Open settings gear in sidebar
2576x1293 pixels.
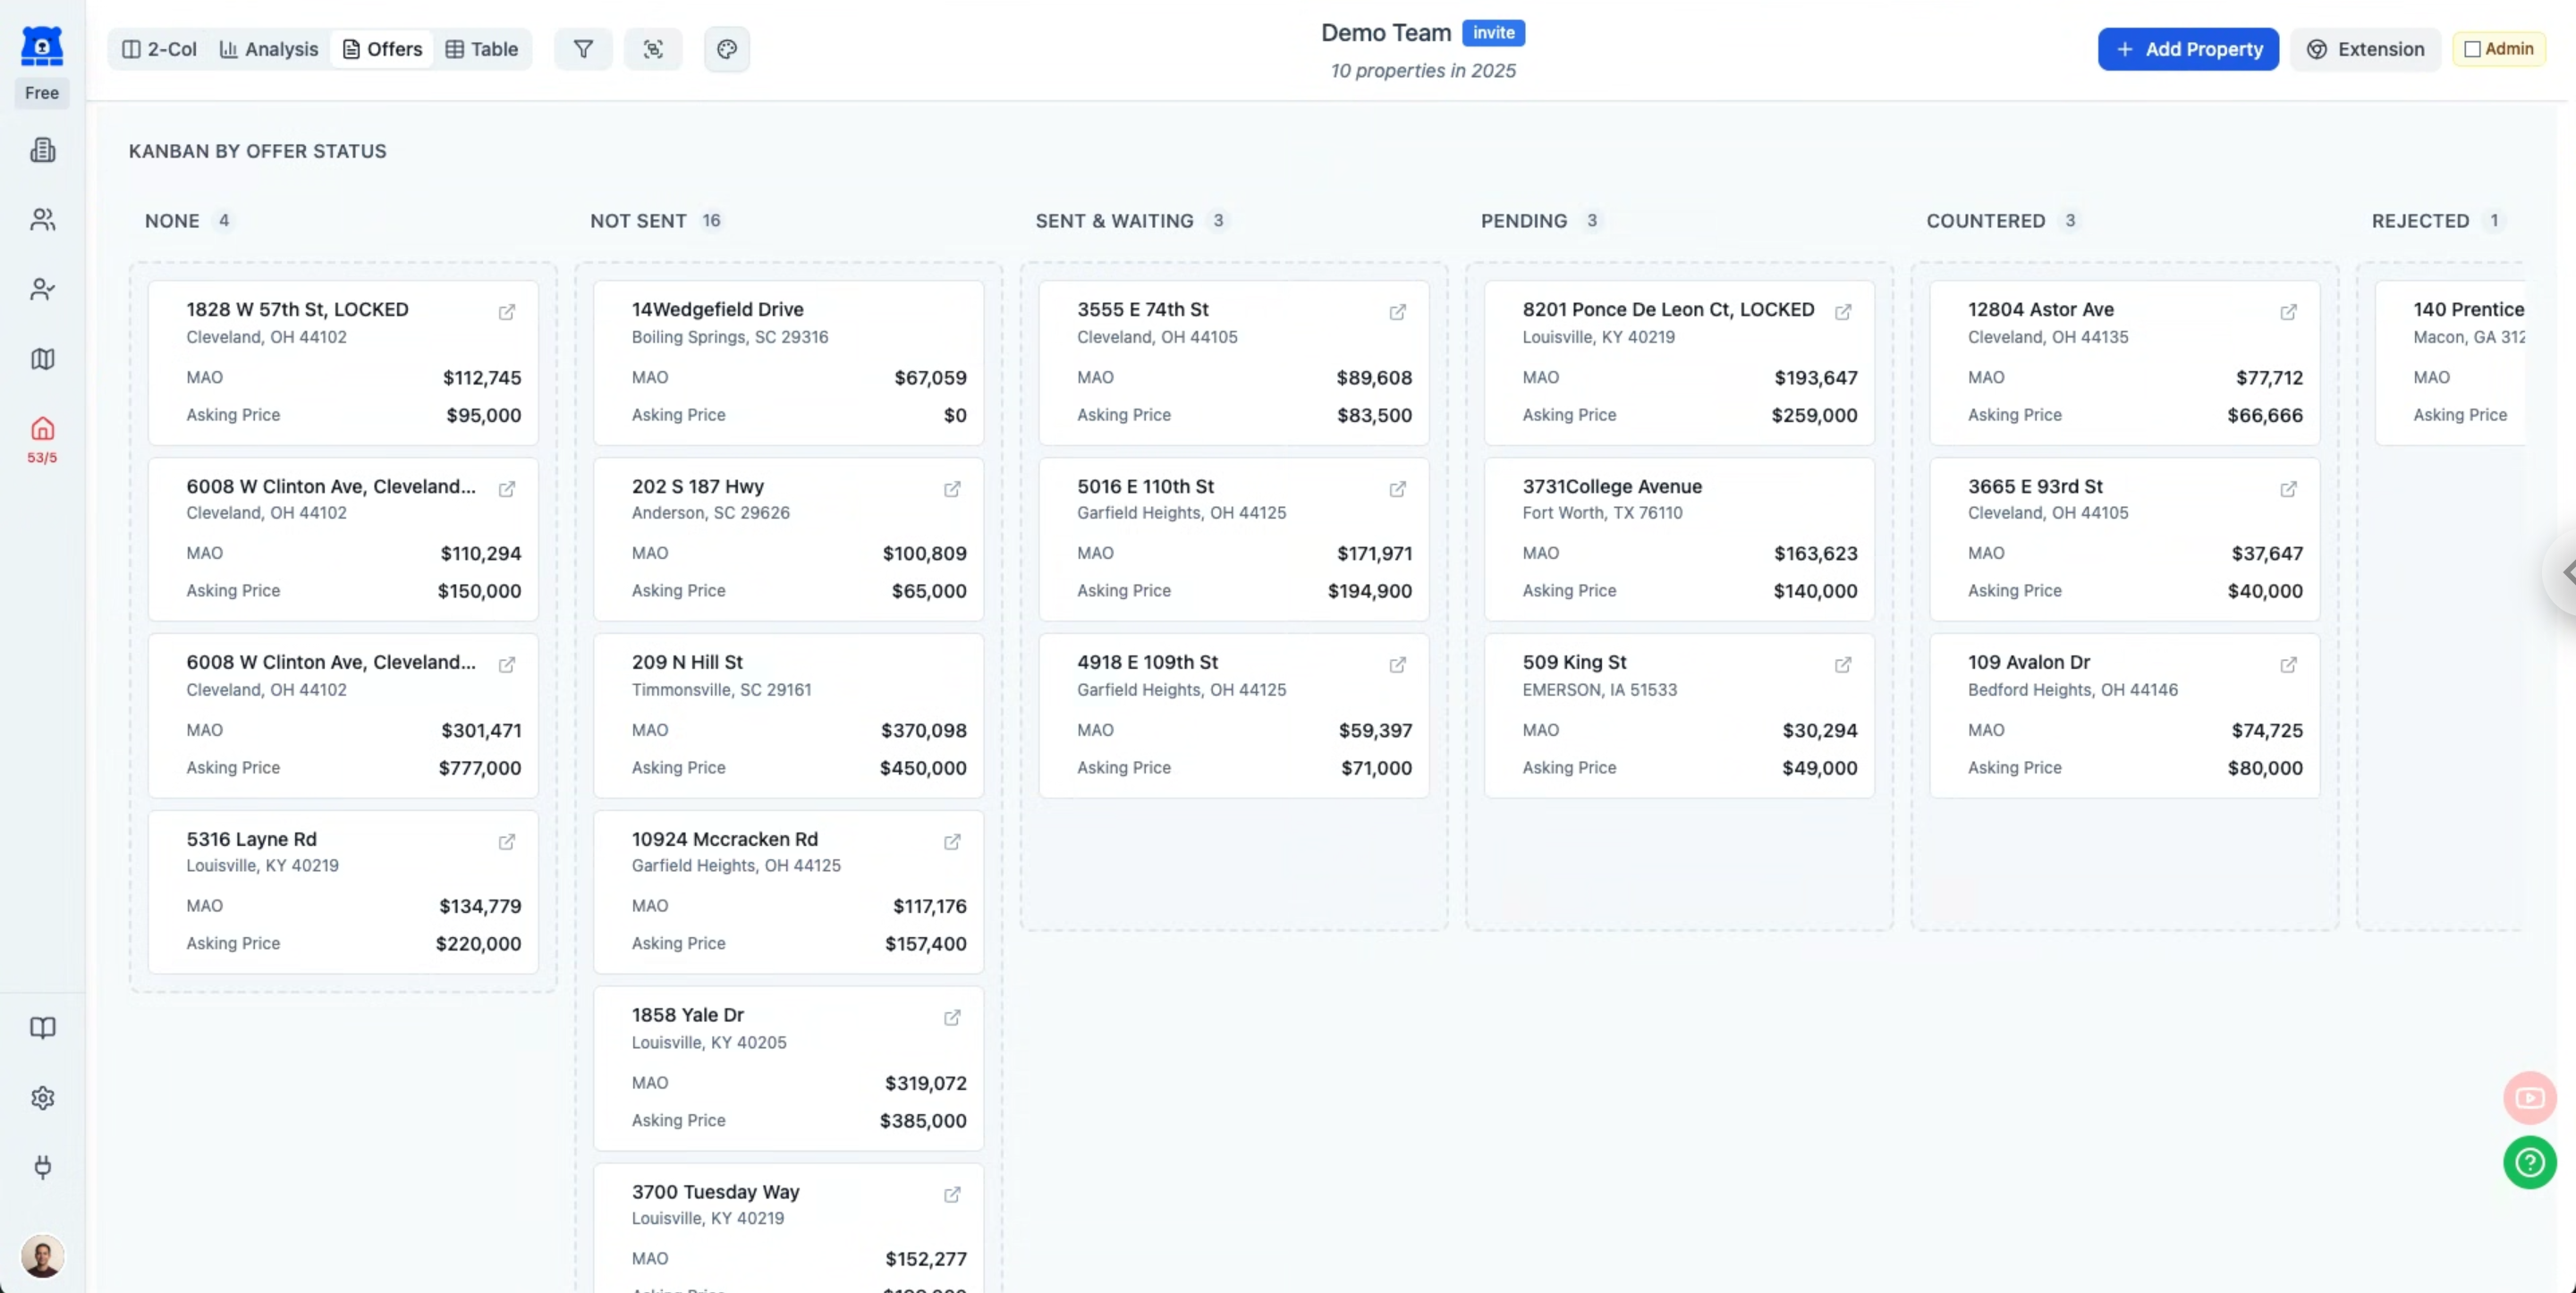42,1098
